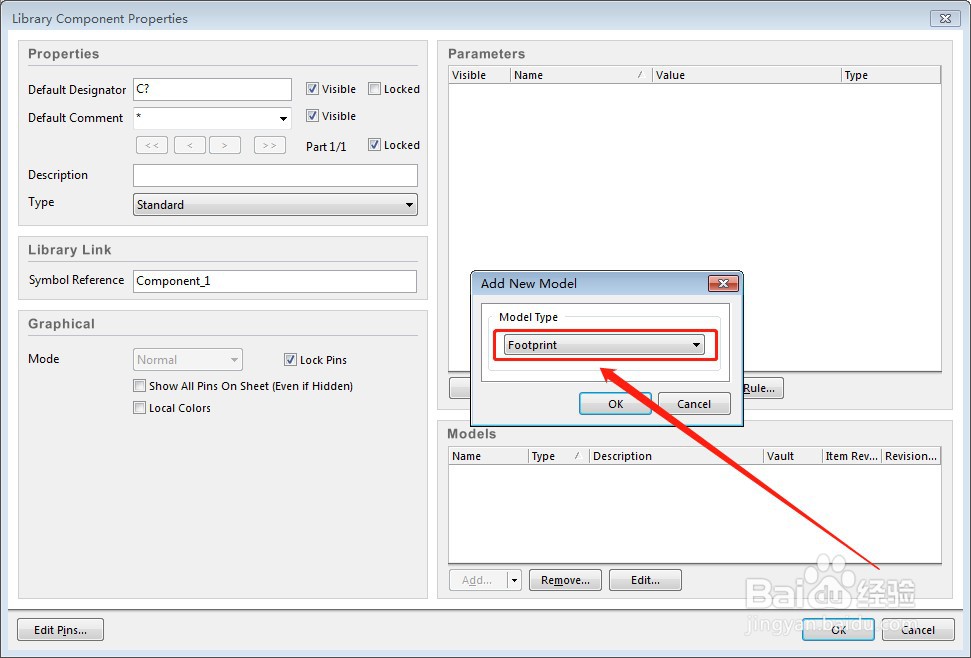
Task: Click the Remove... button under Models
Action: click(x=565, y=580)
